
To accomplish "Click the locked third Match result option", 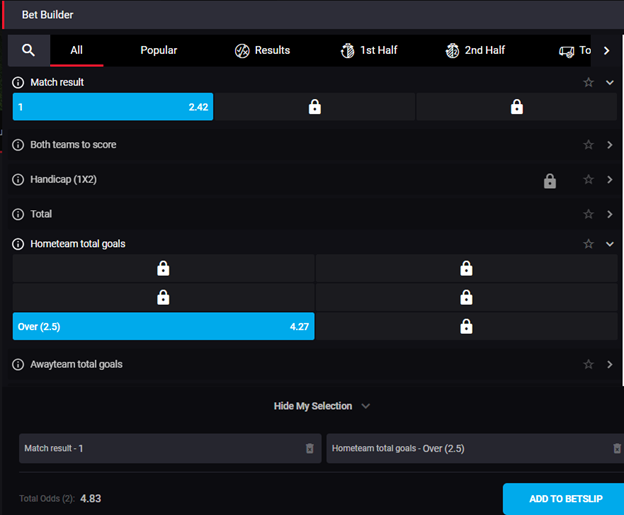I will [x=517, y=107].
